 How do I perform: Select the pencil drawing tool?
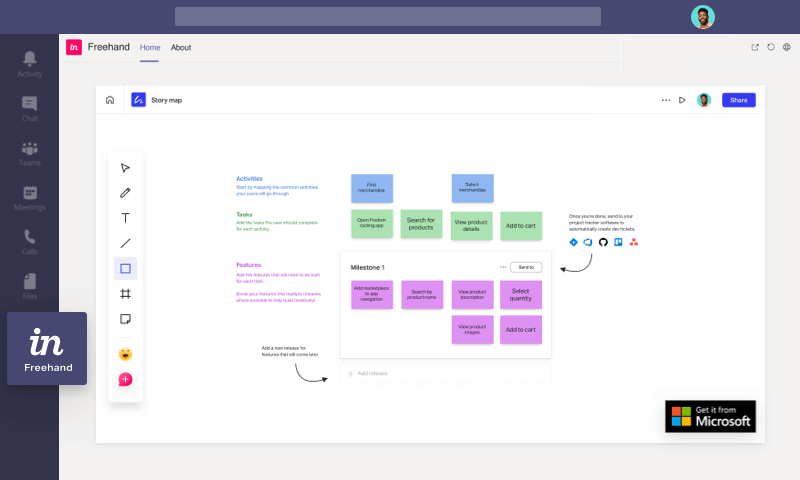tap(125, 193)
